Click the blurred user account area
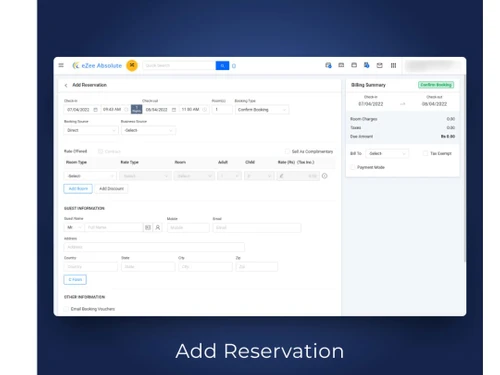This screenshot has height=375, width=500. pos(433,66)
